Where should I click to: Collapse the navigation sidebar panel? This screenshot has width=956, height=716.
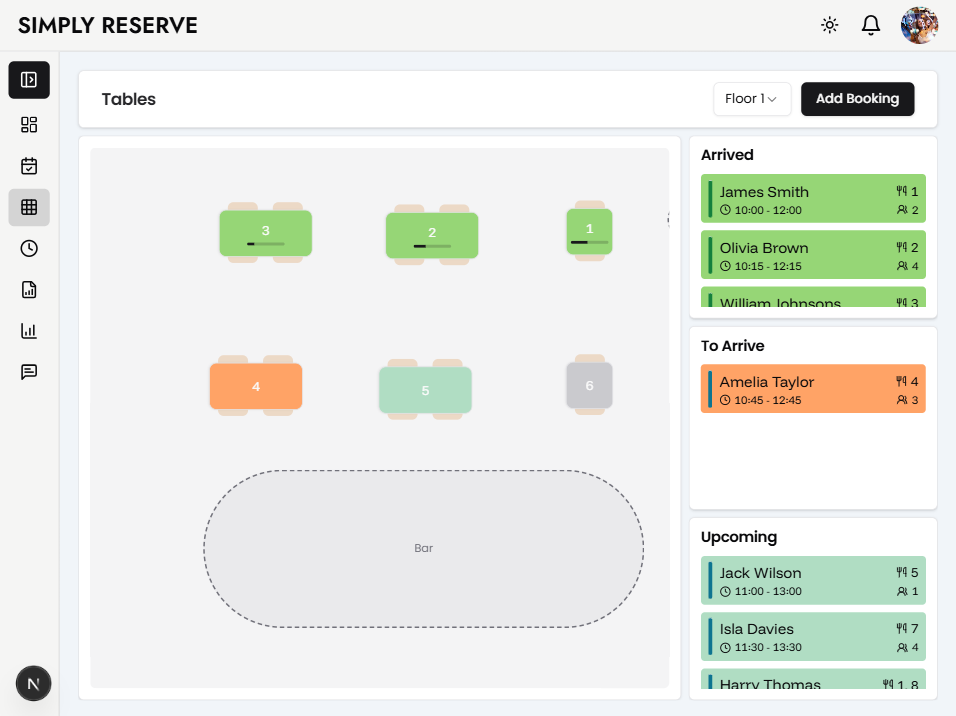click(29, 80)
